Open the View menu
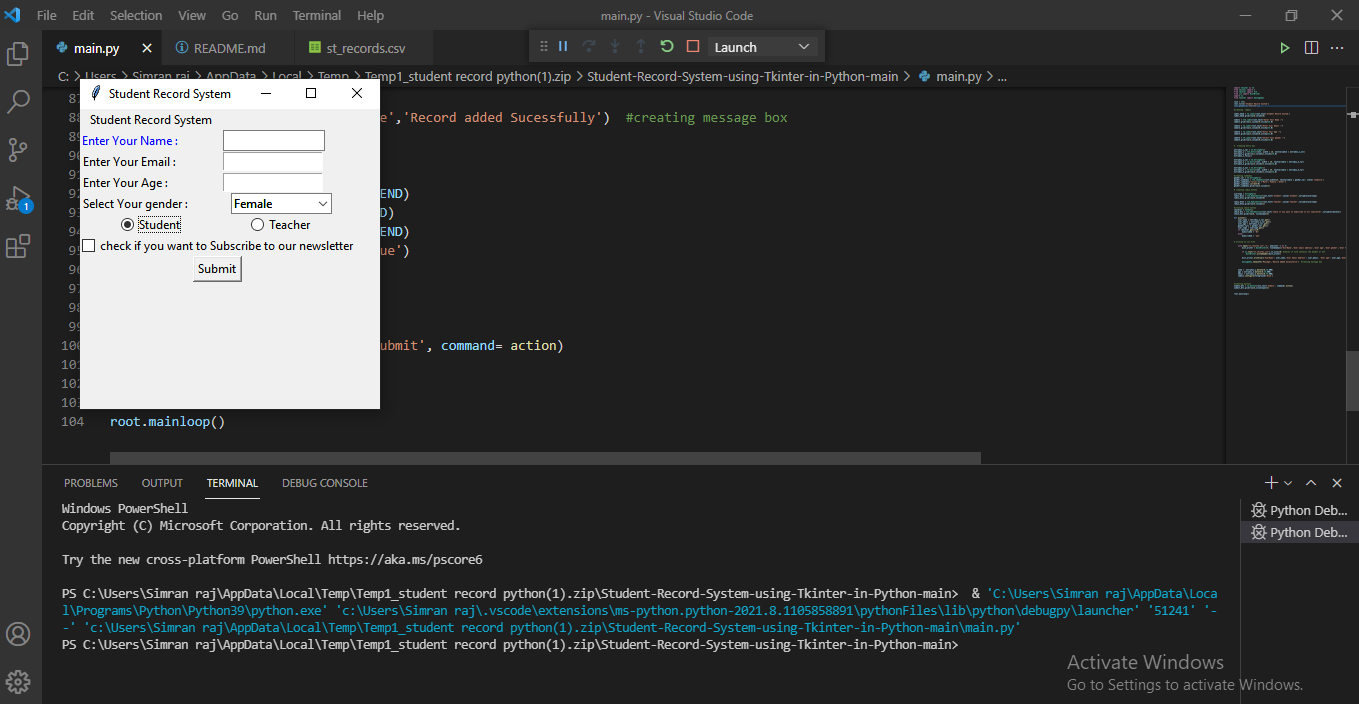This screenshot has width=1359, height=704. [x=192, y=15]
